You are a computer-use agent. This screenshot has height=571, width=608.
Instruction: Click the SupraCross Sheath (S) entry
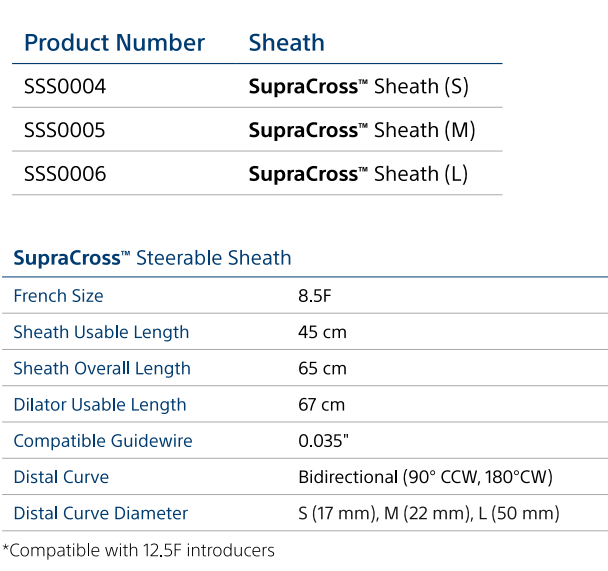[x=358, y=87]
